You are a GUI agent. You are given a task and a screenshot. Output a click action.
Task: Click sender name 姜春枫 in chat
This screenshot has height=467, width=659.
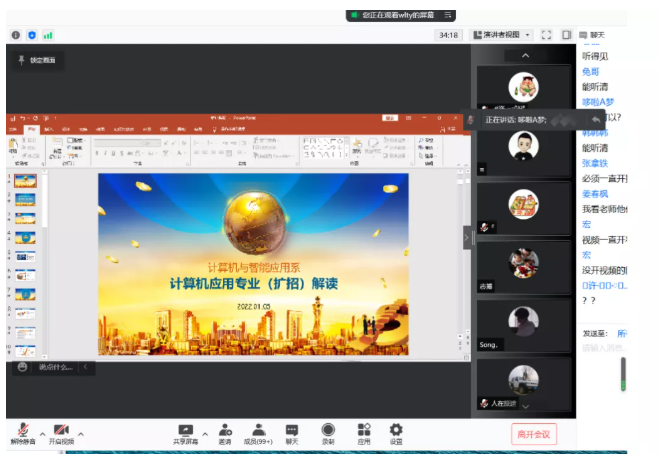point(595,194)
